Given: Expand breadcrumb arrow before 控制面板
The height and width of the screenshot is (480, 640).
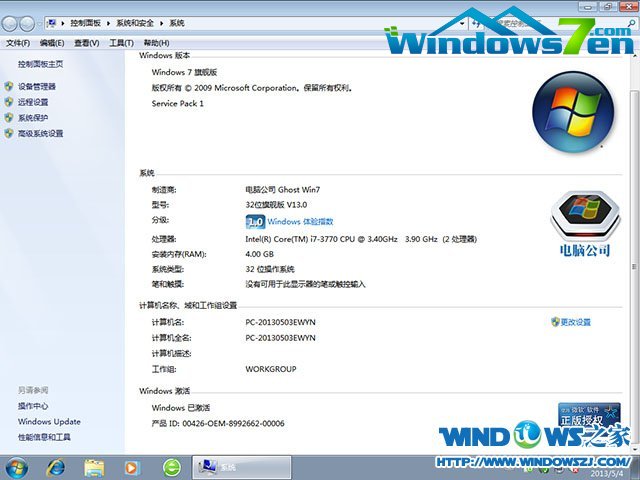Looking at the screenshot, I should [x=63, y=23].
